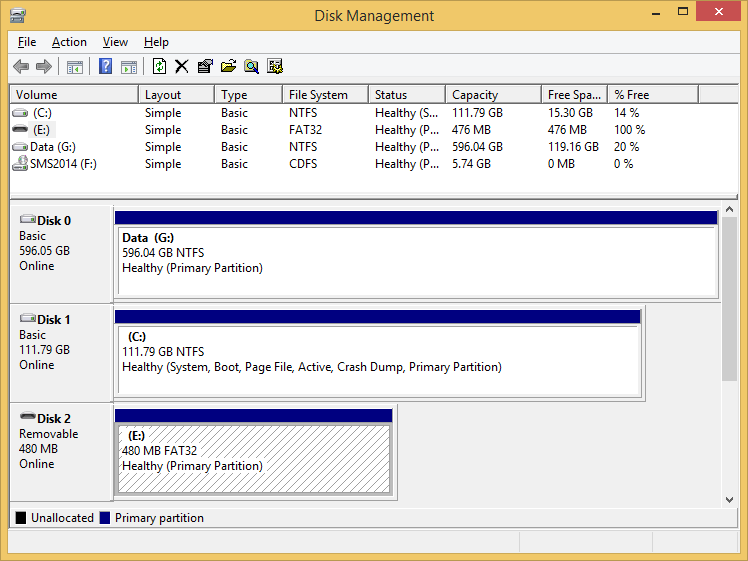
Task: Click the Disk Management title bar icon
Action: point(17,15)
